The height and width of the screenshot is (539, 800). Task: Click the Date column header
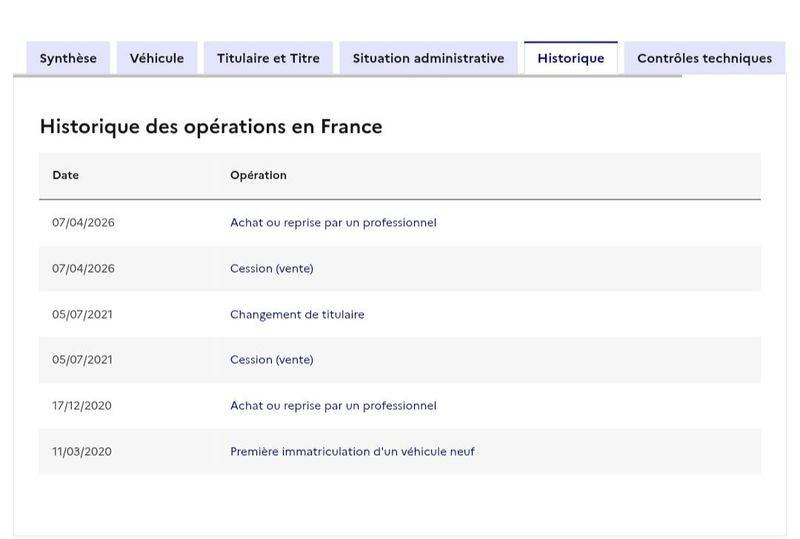pyautogui.click(x=65, y=175)
